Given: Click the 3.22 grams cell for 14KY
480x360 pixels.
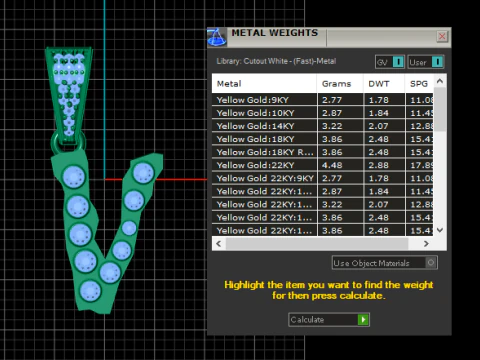Looking at the screenshot, I should (x=340, y=126).
